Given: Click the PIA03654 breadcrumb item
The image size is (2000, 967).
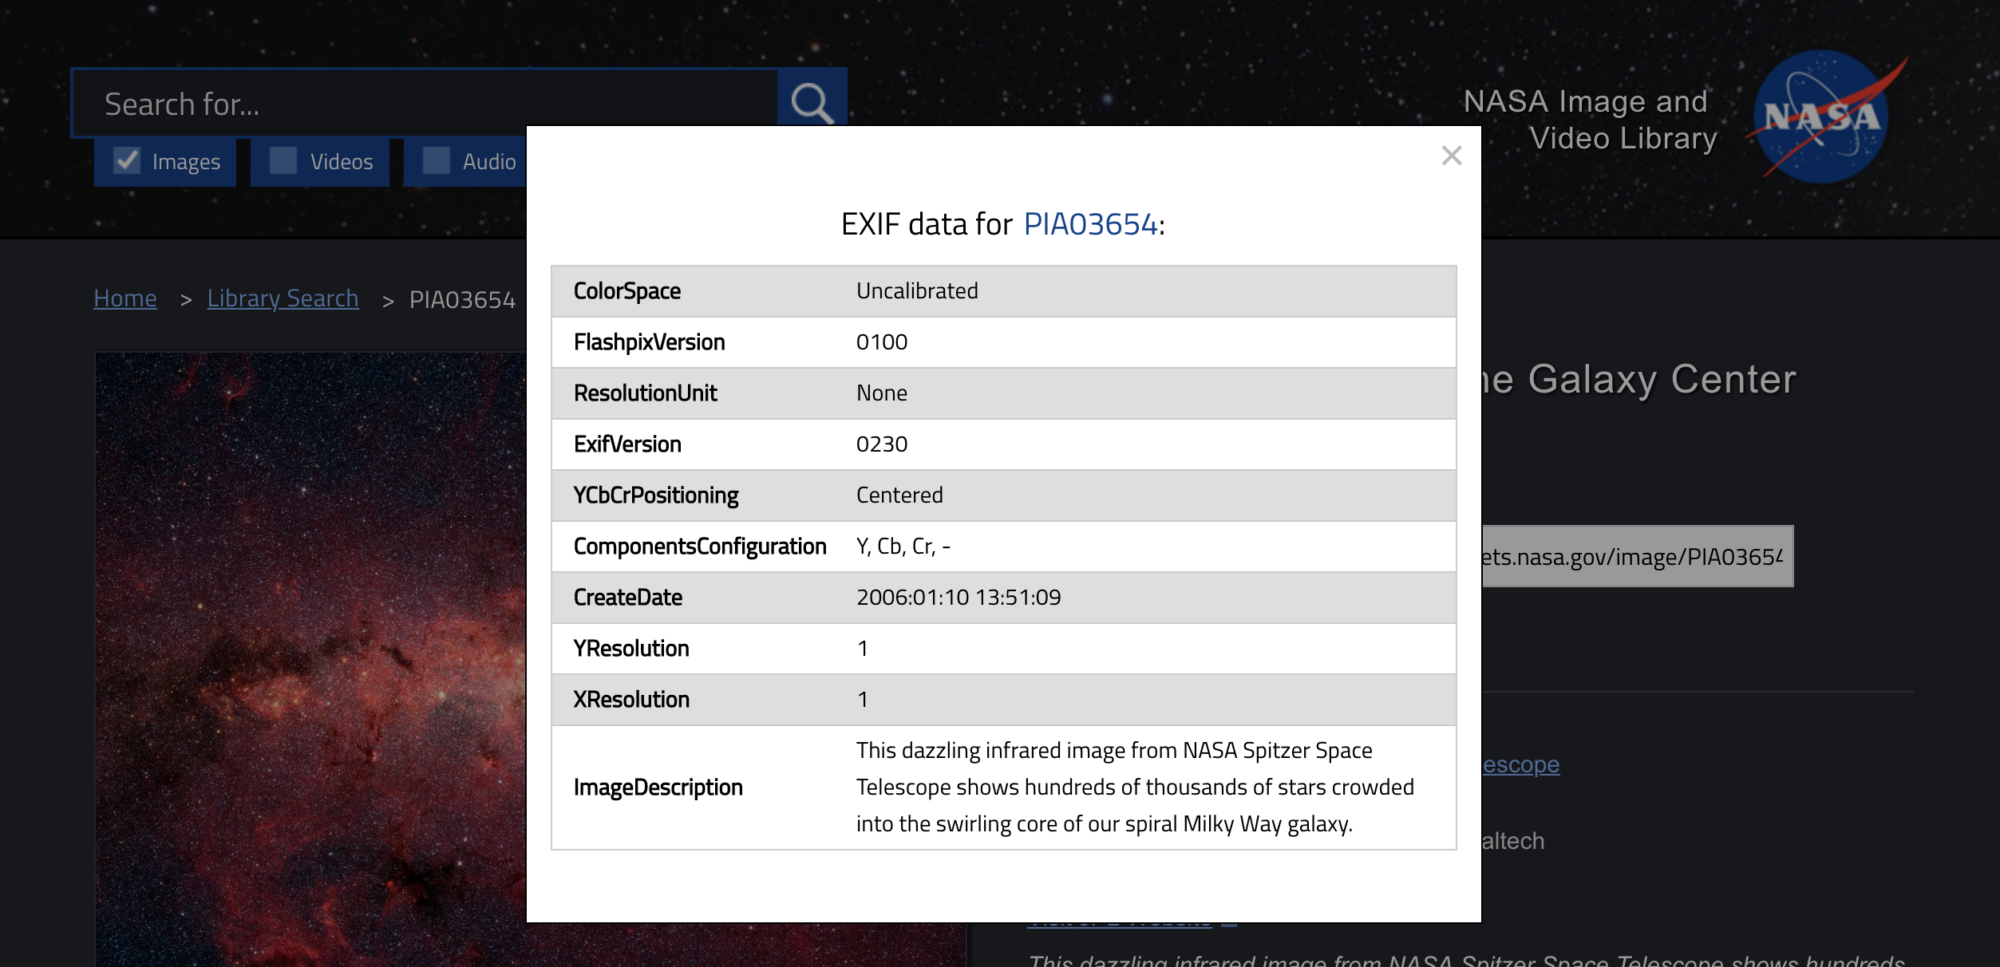Looking at the screenshot, I should 462,300.
